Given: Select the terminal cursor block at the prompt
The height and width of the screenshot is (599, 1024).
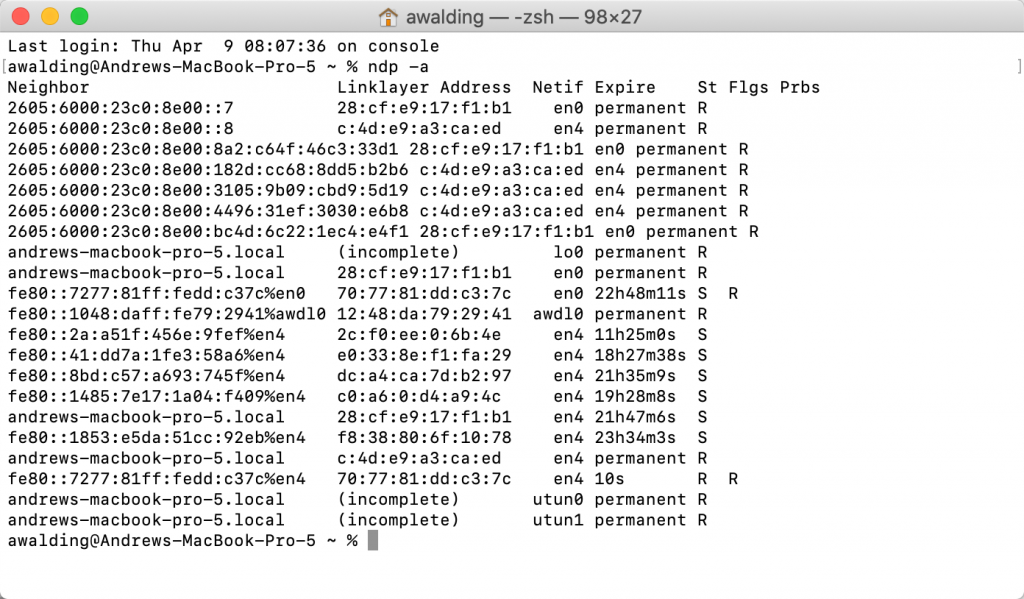Looking at the screenshot, I should [371, 540].
